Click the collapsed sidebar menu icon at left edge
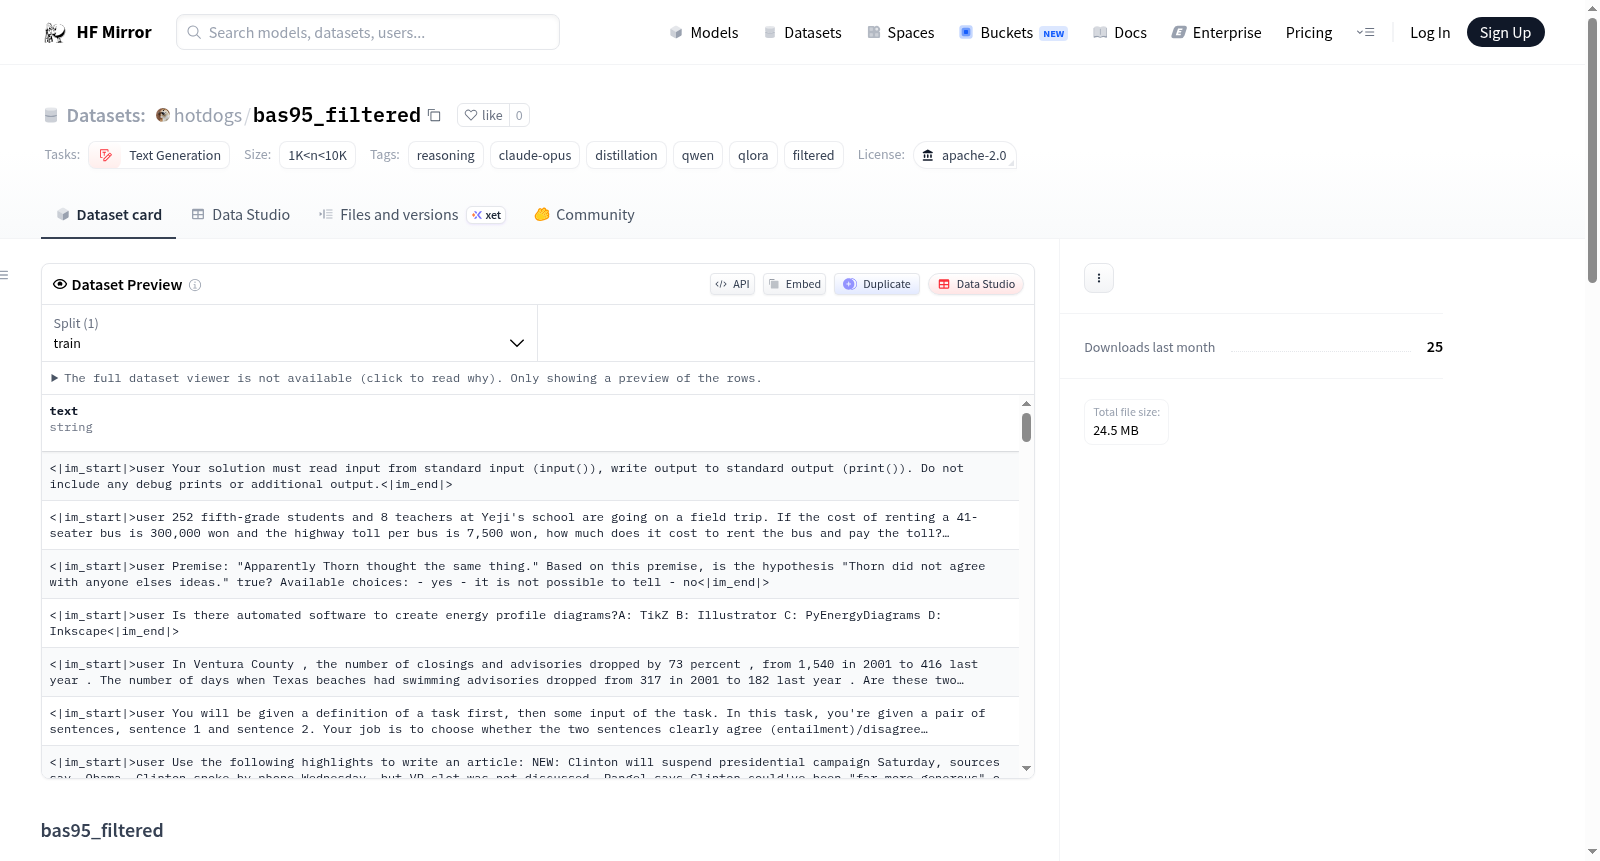This screenshot has height=861, width=1600. point(4,275)
